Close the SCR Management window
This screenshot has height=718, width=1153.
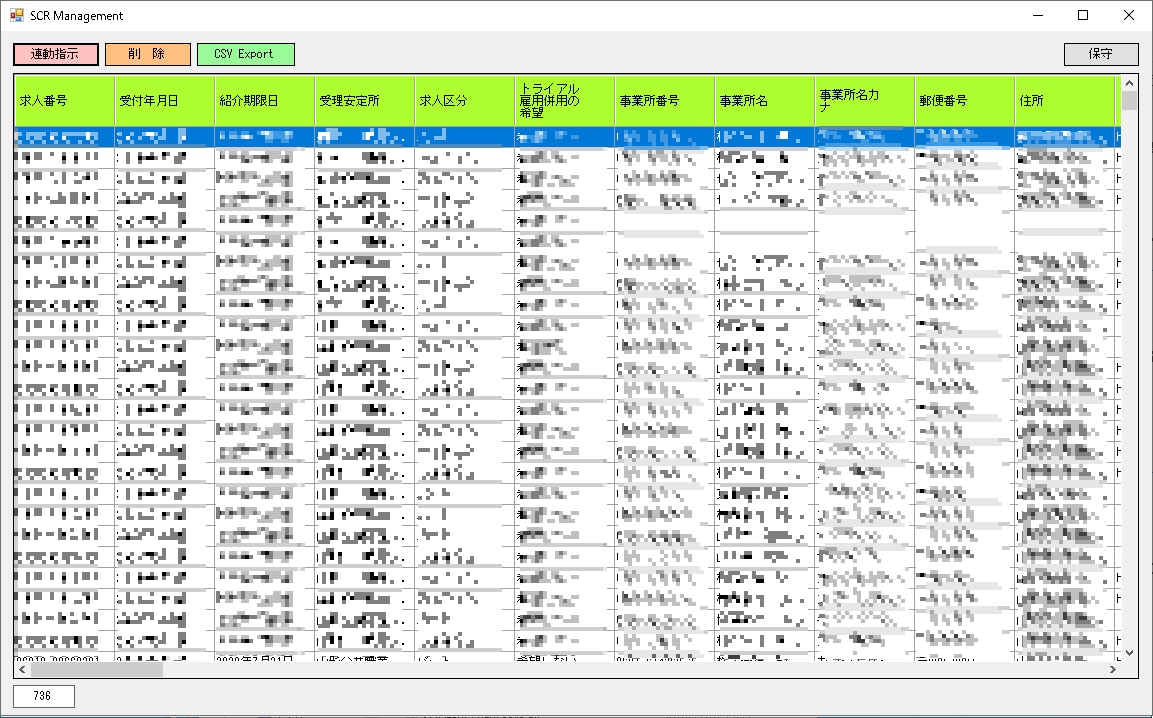[x=1129, y=15]
